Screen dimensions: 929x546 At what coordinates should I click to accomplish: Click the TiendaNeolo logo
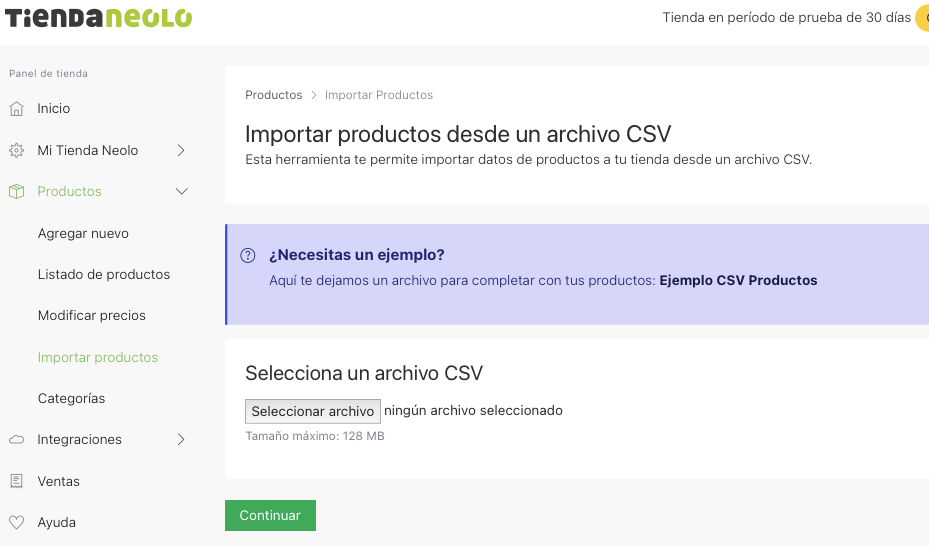pyautogui.click(x=96, y=18)
